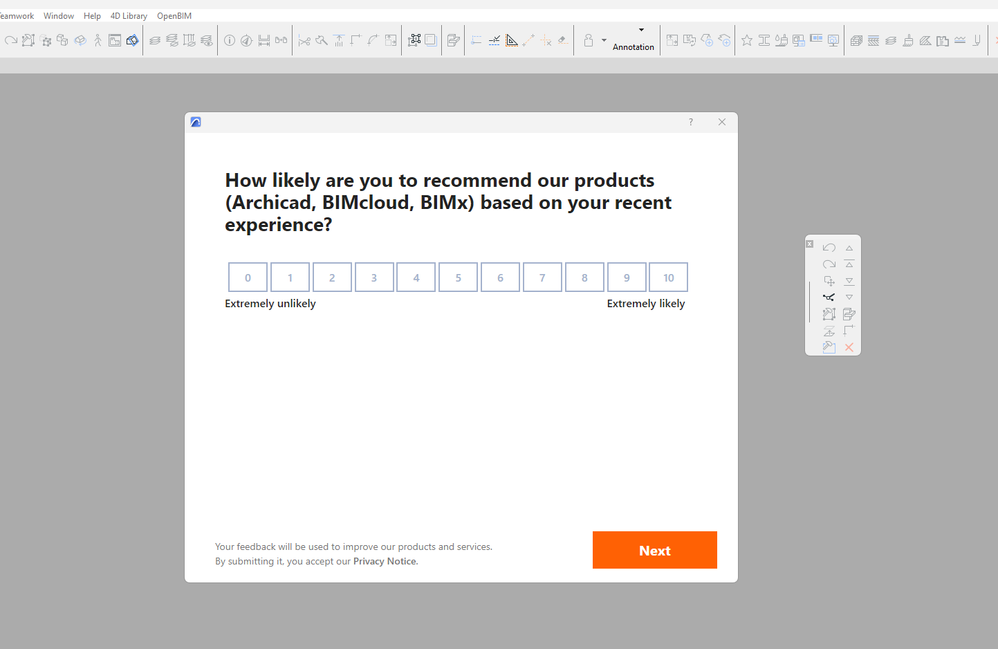Click redo arrow in floating palette
This screenshot has height=649, width=998.
tap(829, 264)
